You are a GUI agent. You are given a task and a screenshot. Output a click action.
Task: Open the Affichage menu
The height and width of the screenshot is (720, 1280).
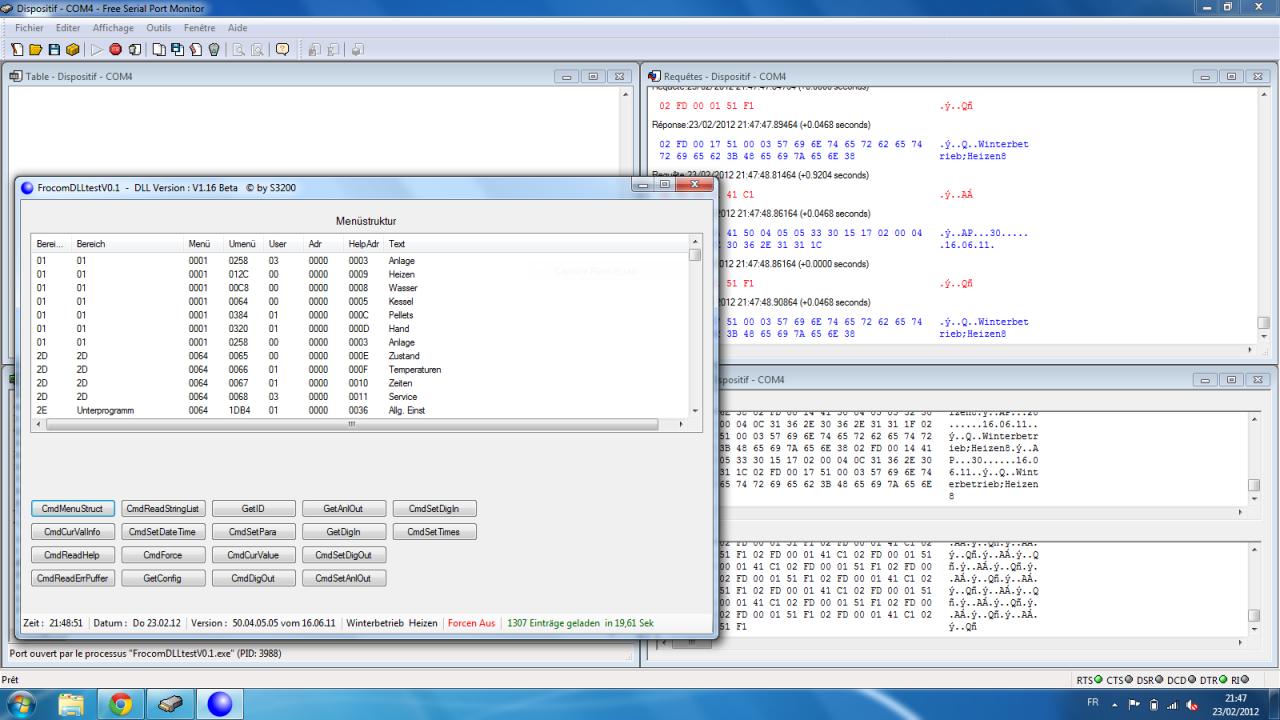pos(113,28)
